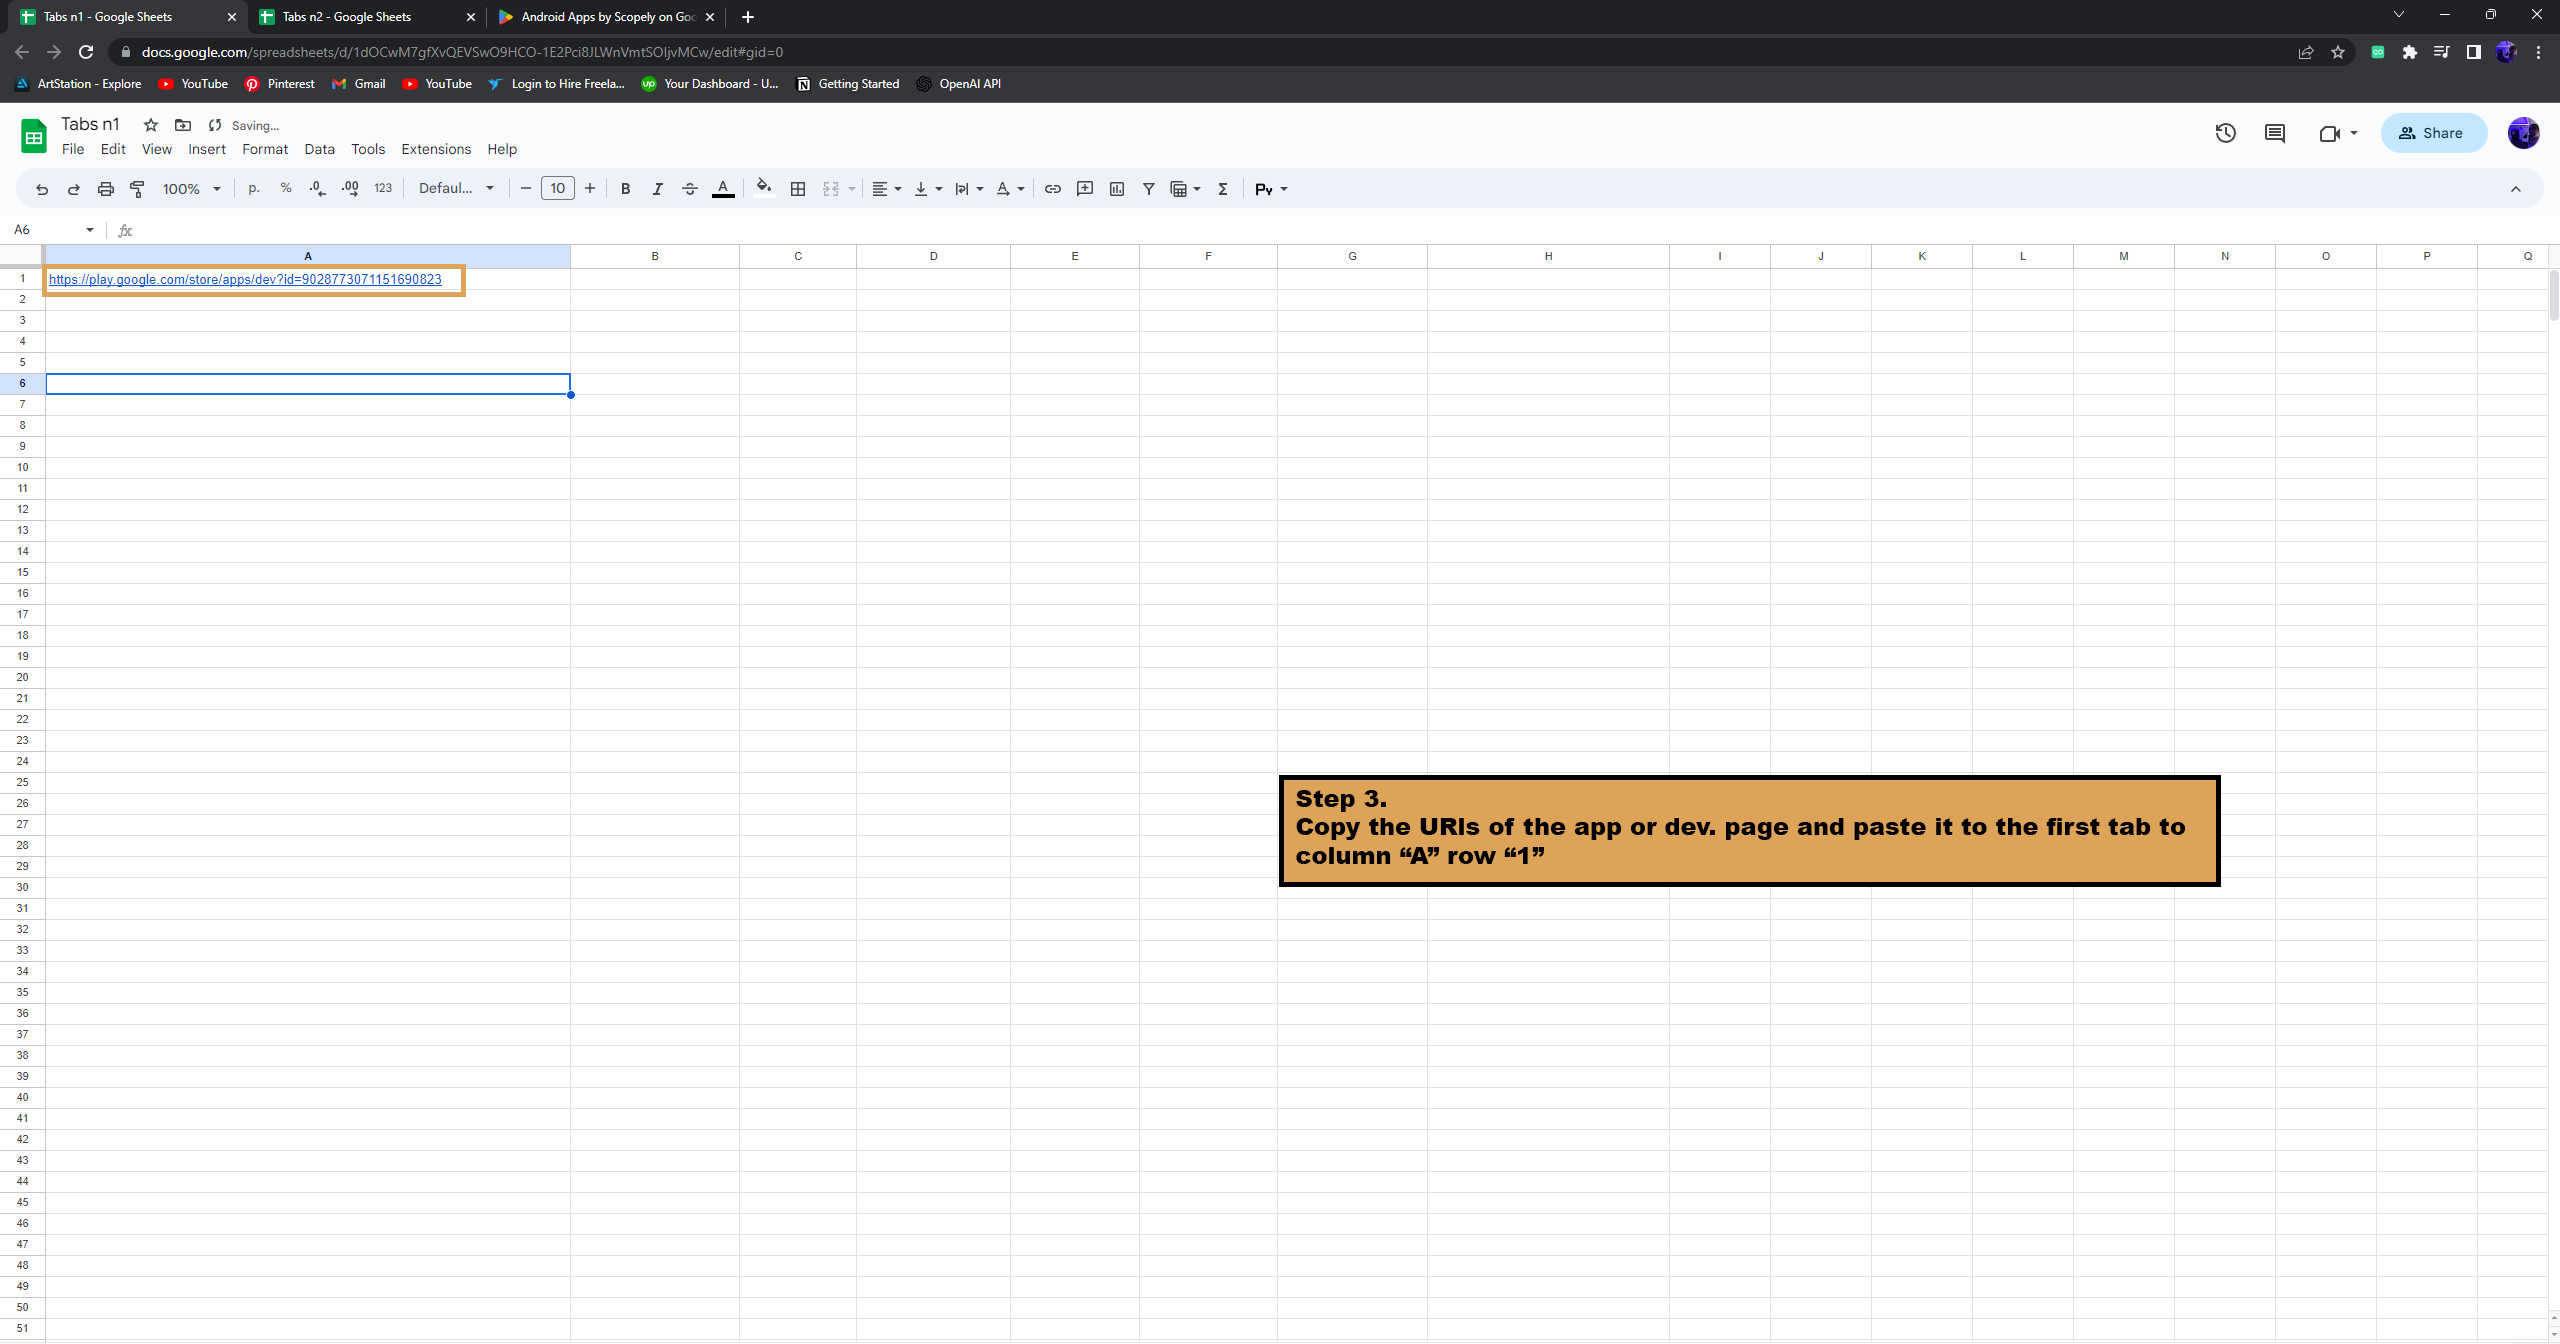The width and height of the screenshot is (2560, 1344).
Task: Click the create filter icon
Action: tap(1148, 189)
